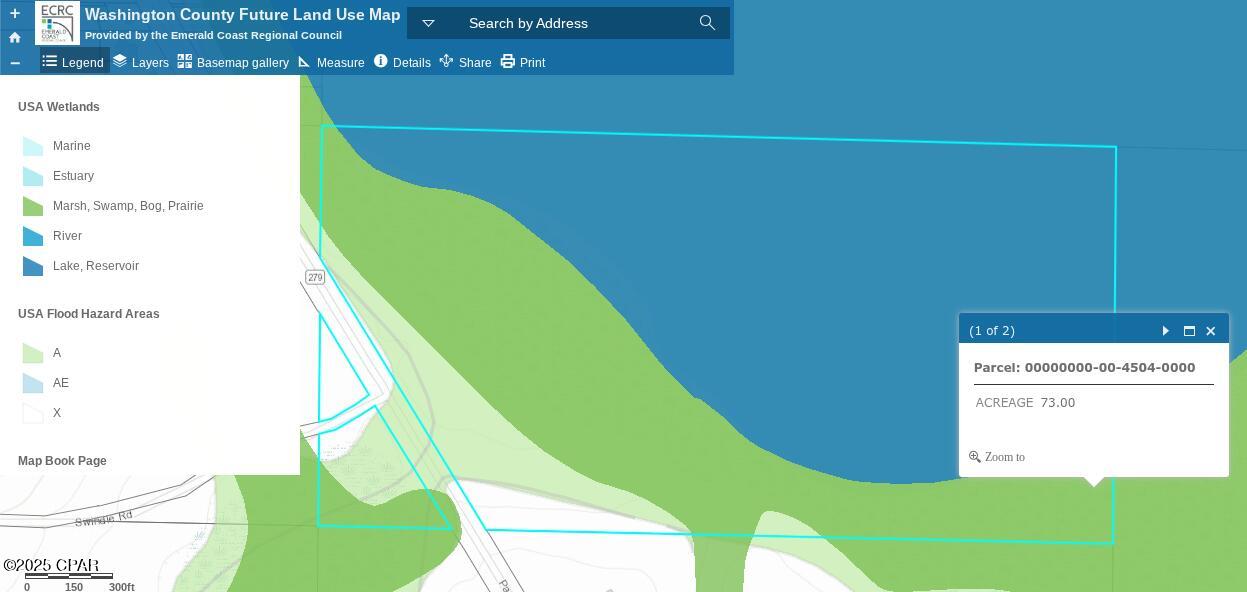This screenshot has height=592, width=1247.
Task: Maximize the parcel popup window
Action: [x=1189, y=331]
